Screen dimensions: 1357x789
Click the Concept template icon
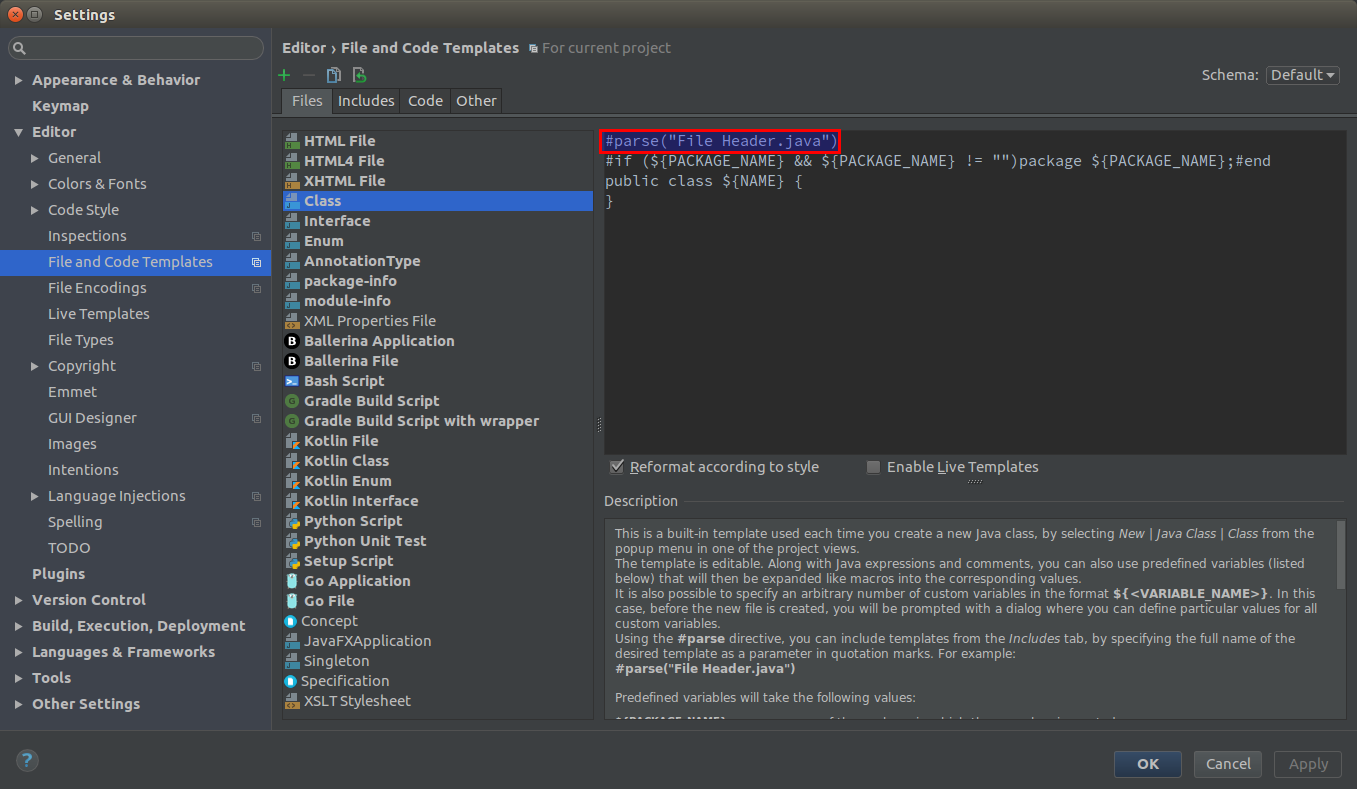(x=291, y=621)
